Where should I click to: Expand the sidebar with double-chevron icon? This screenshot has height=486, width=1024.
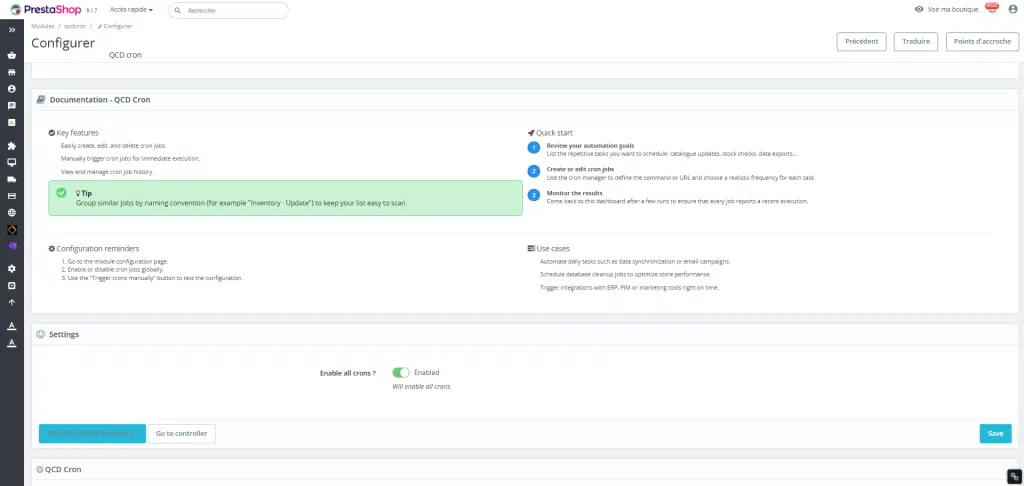coord(12,30)
